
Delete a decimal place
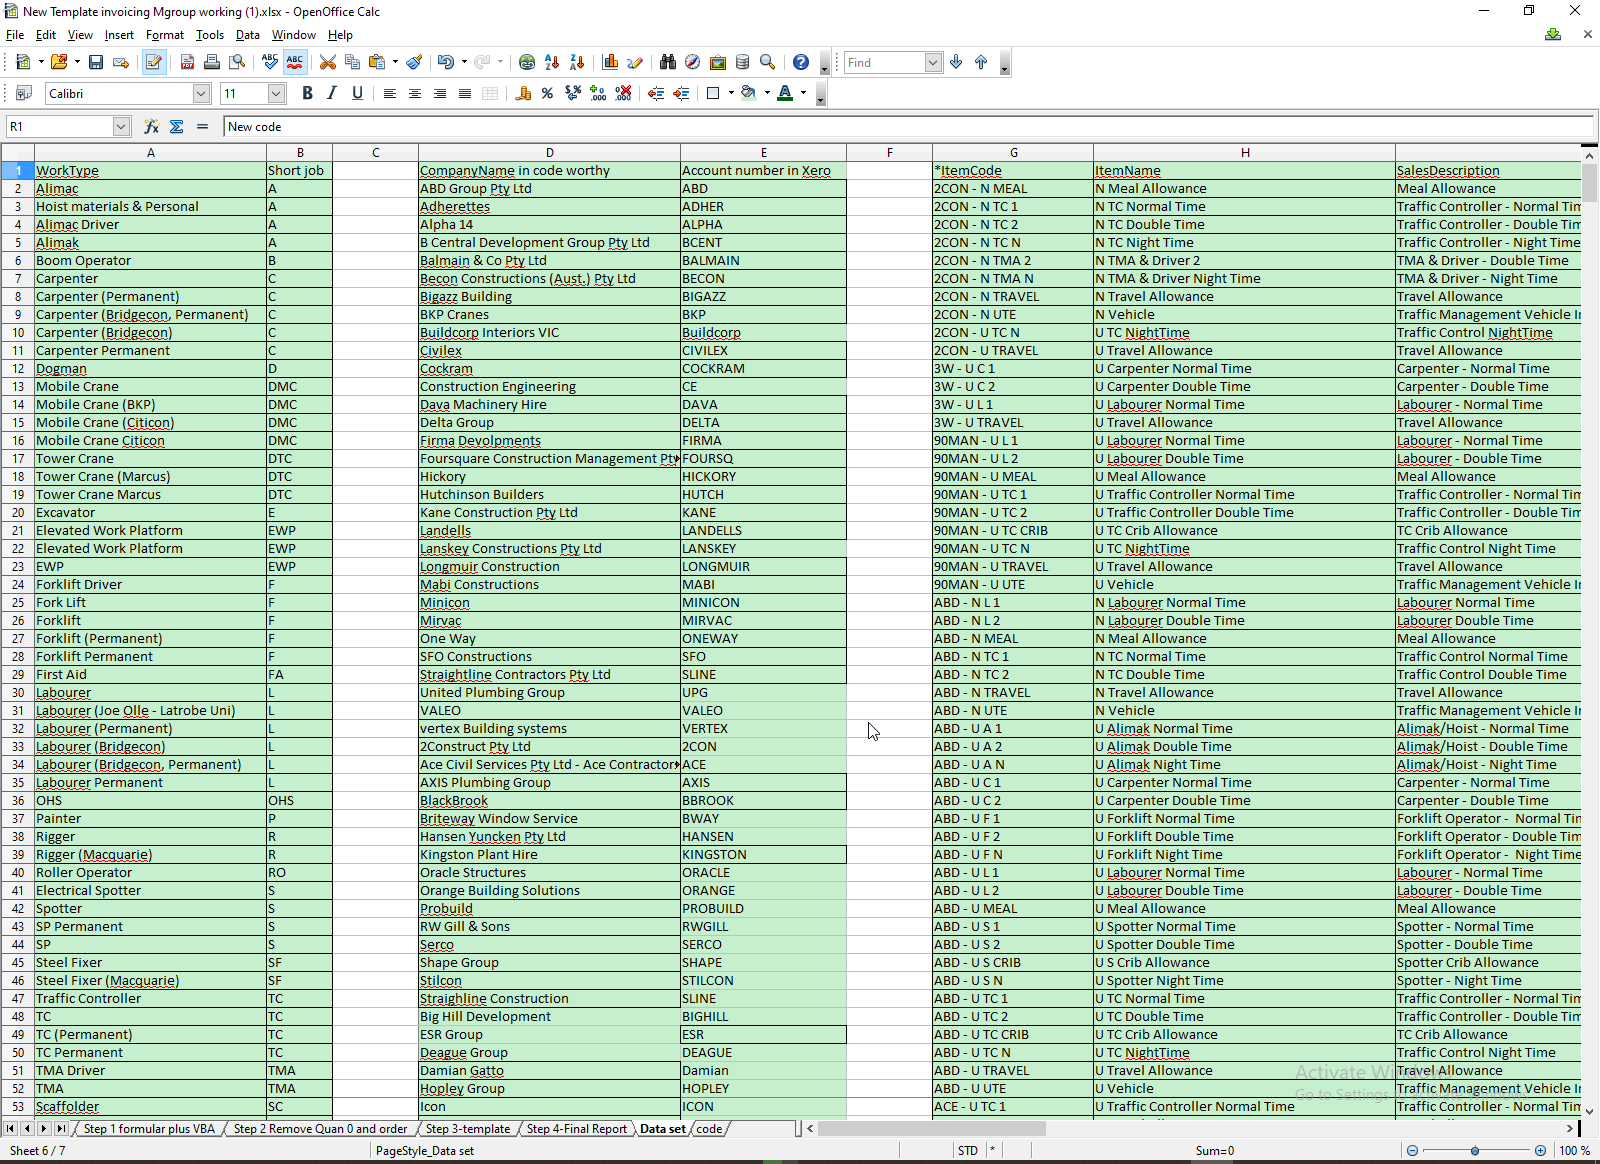623,93
